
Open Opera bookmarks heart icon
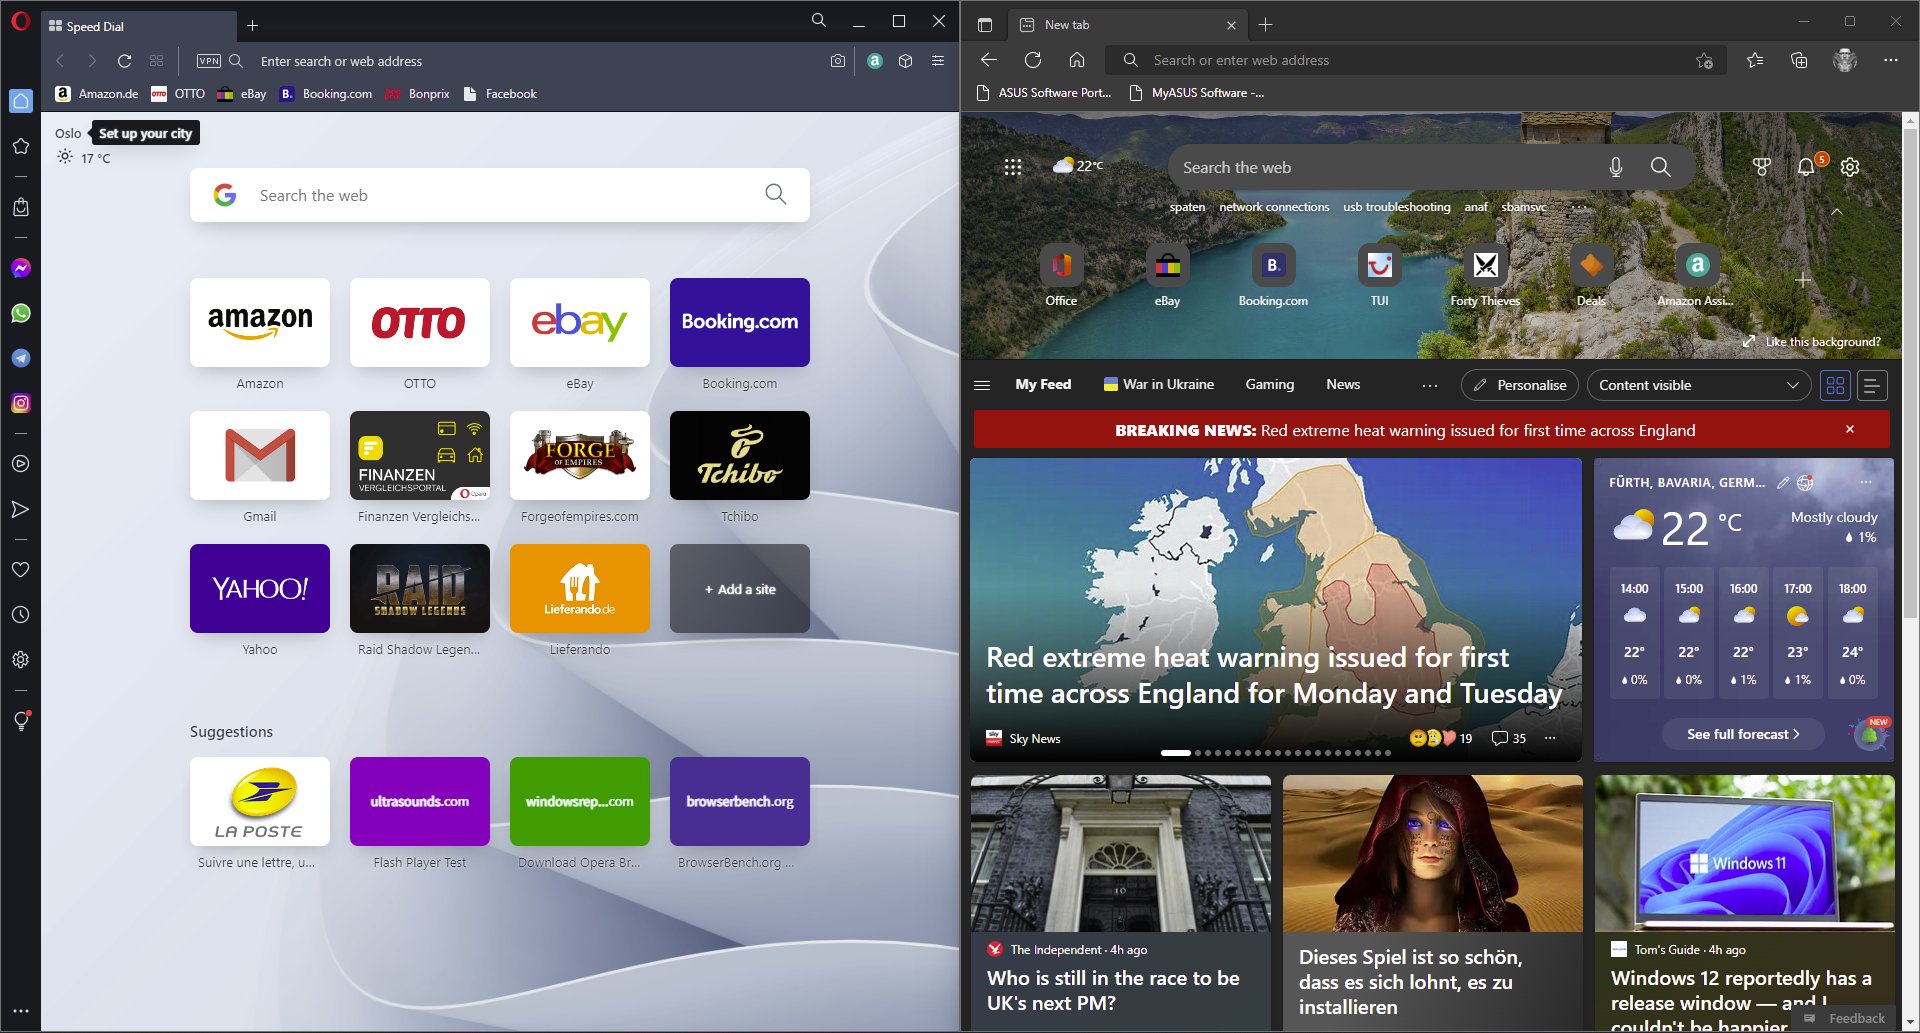tap(20, 569)
